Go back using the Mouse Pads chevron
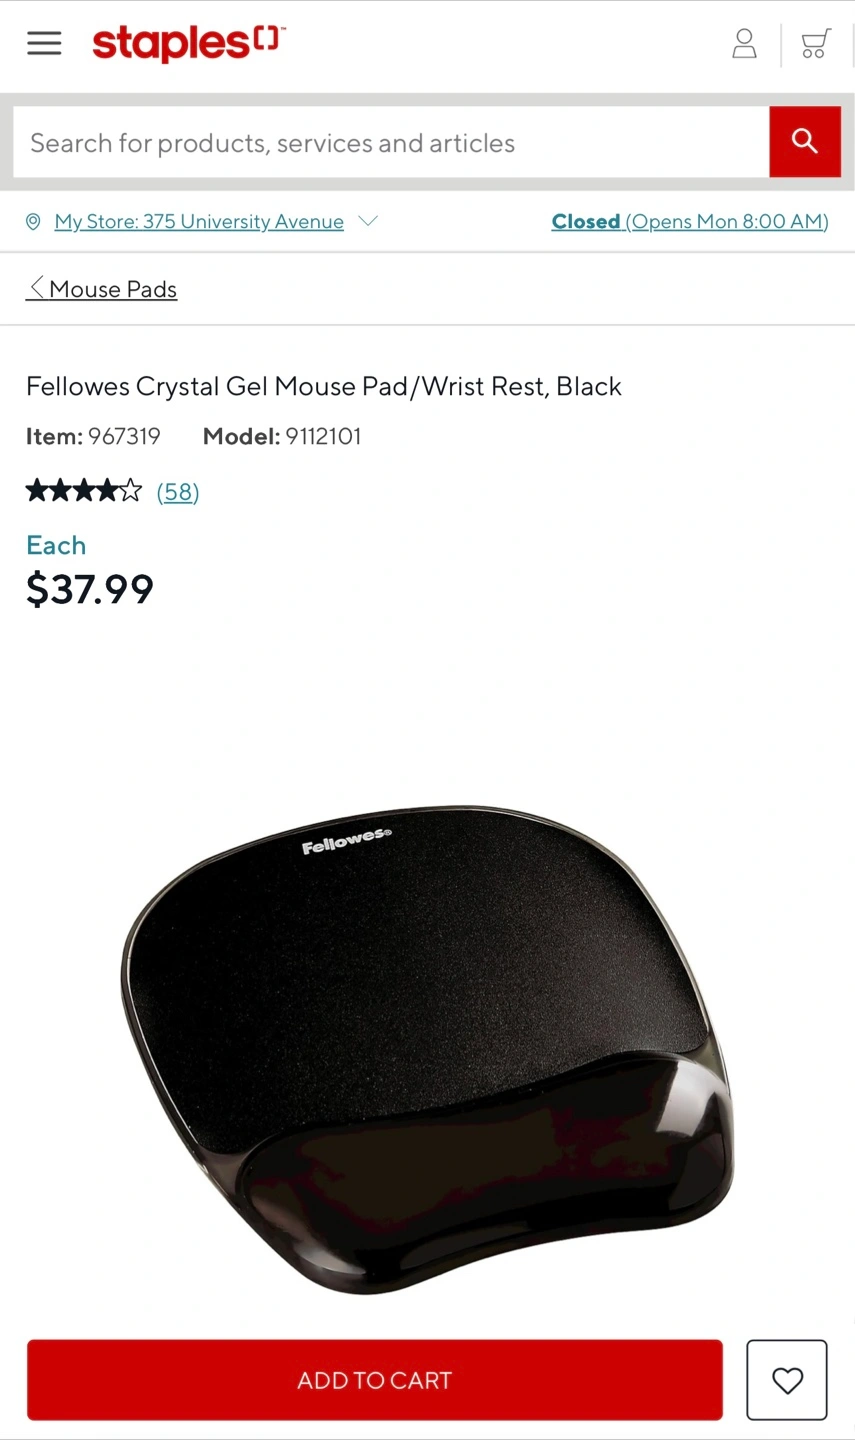This screenshot has height=1440, width=855. coord(36,288)
